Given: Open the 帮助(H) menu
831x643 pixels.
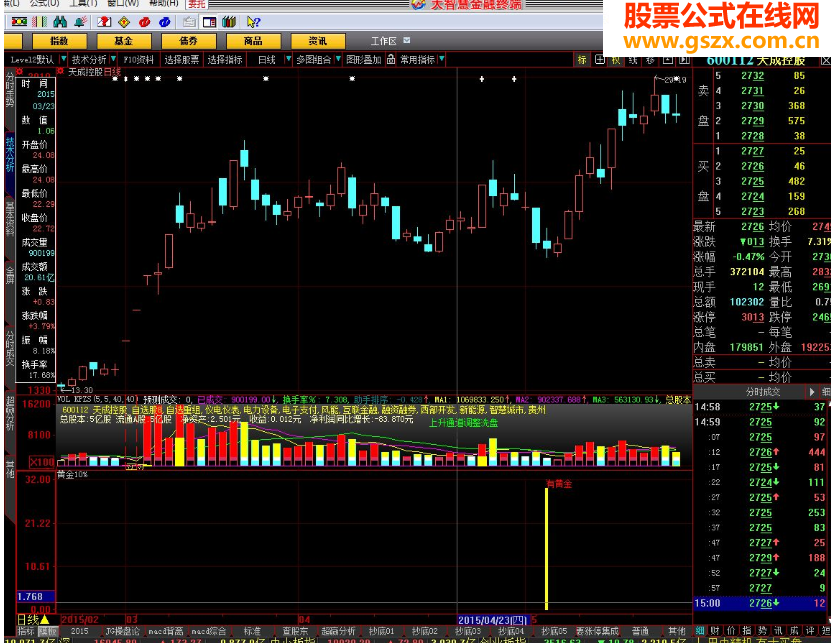Looking at the screenshot, I should pyautogui.click(x=163, y=3).
